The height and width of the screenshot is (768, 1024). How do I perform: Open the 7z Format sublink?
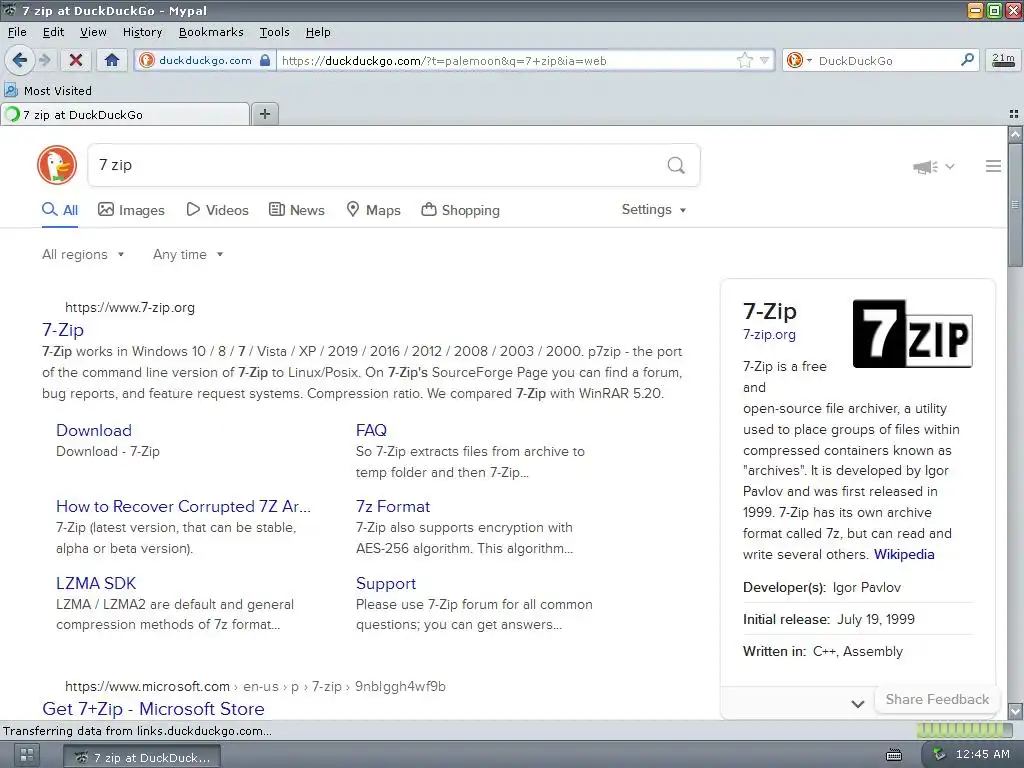click(x=392, y=507)
